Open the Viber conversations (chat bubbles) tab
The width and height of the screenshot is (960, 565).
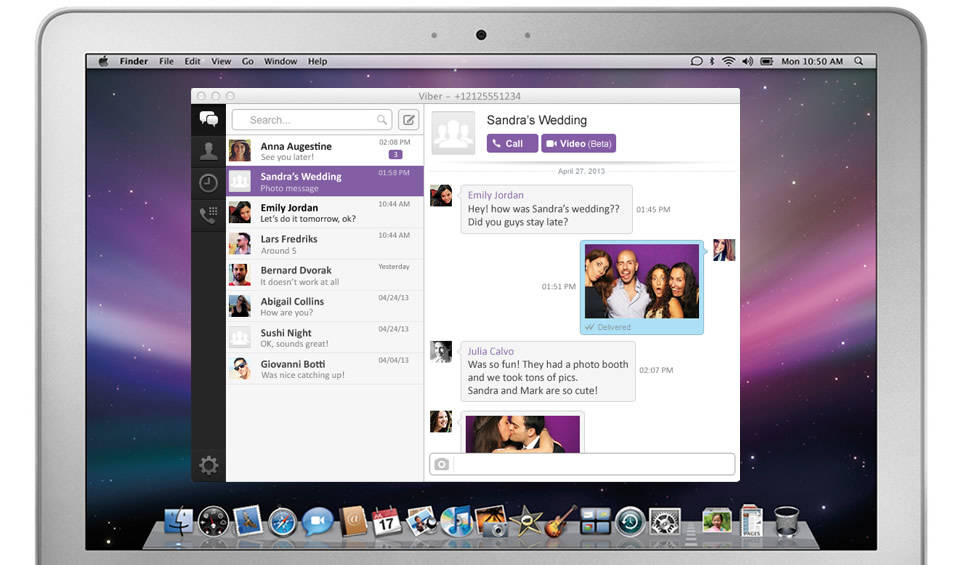pos(208,119)
